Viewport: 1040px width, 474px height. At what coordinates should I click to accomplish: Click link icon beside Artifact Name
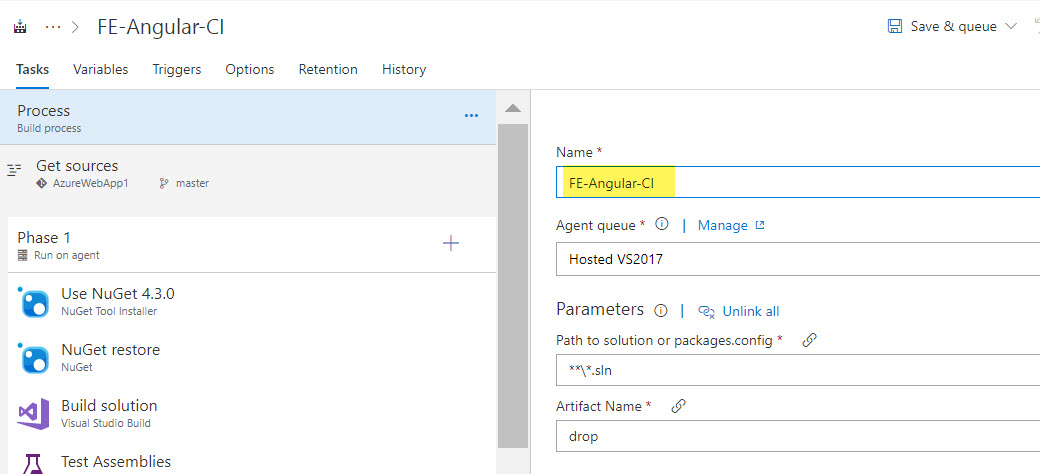point(678,406)
